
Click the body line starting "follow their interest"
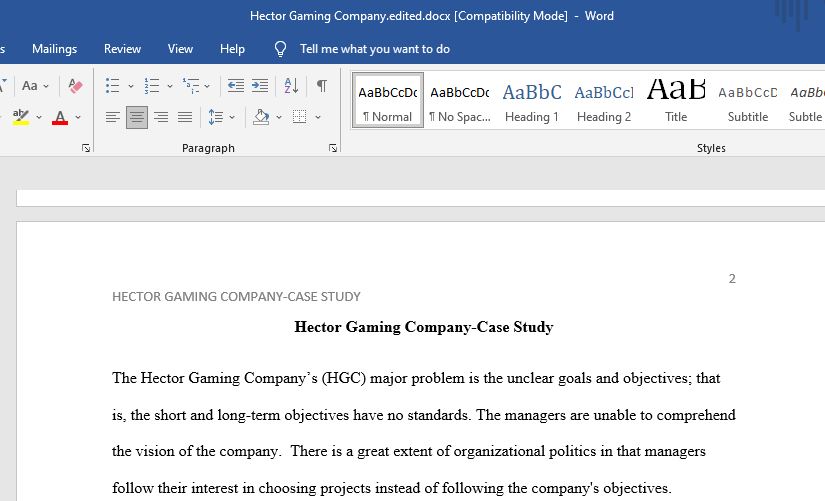pyautogui.click(x=391, y=488)
